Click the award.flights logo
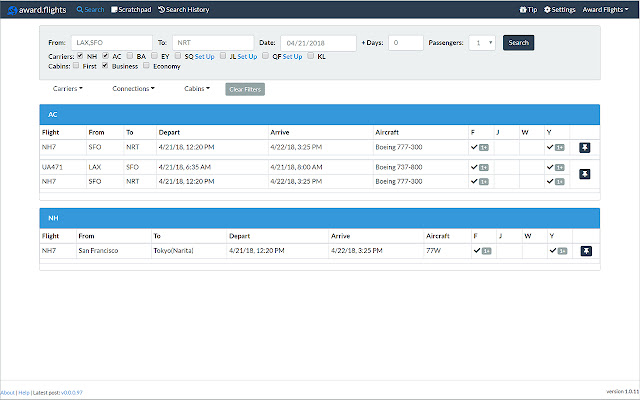 [36, 9]
